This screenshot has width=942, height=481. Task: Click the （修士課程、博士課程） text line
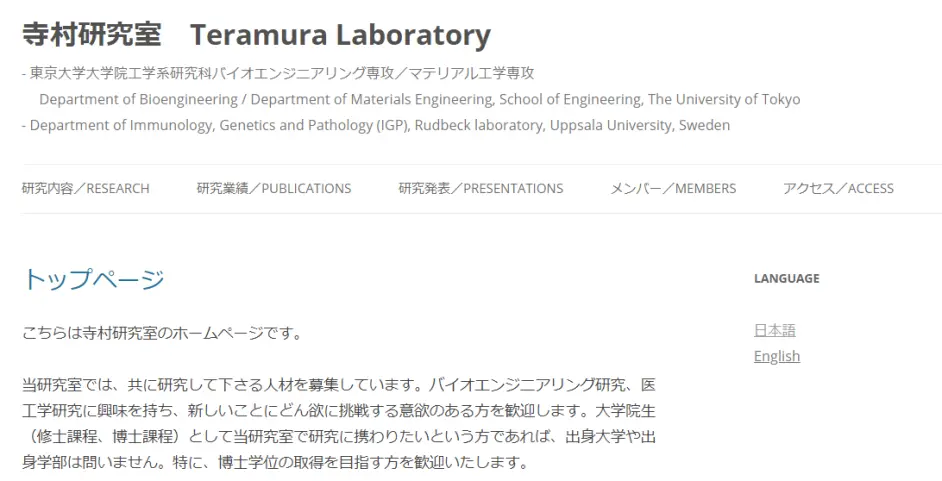[x=338, y=437]
